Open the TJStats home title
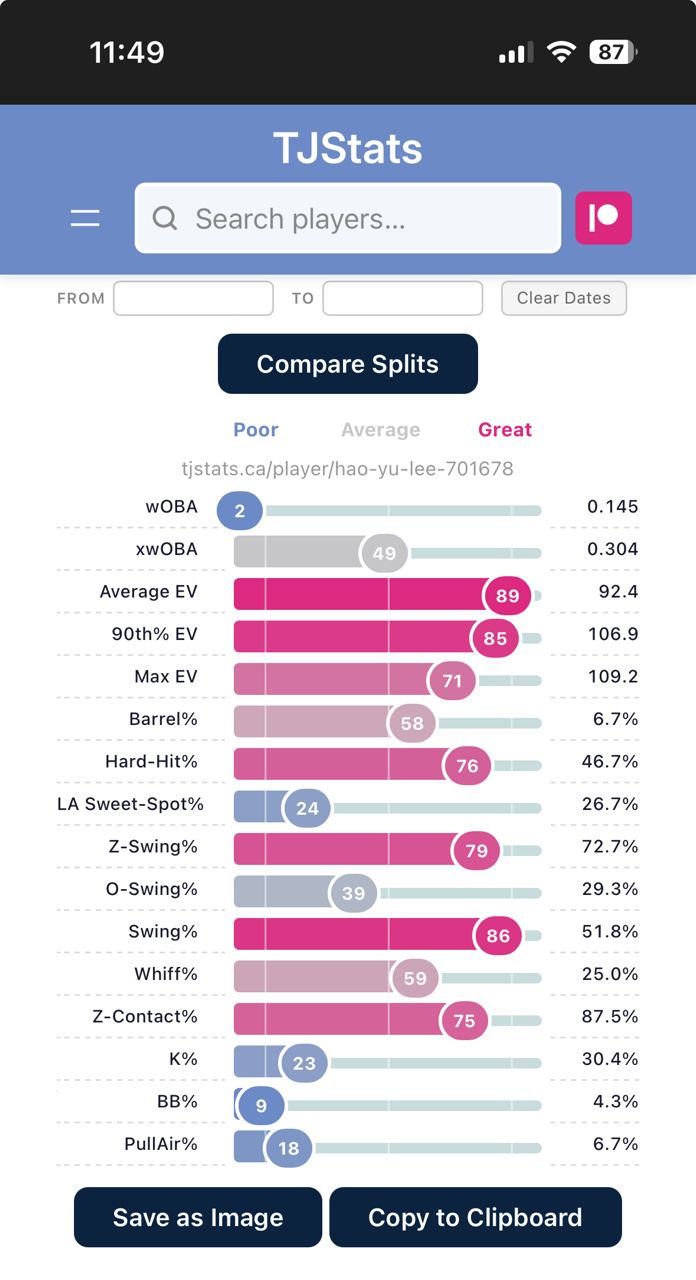The image size is (696, 1280). [348, 149]
